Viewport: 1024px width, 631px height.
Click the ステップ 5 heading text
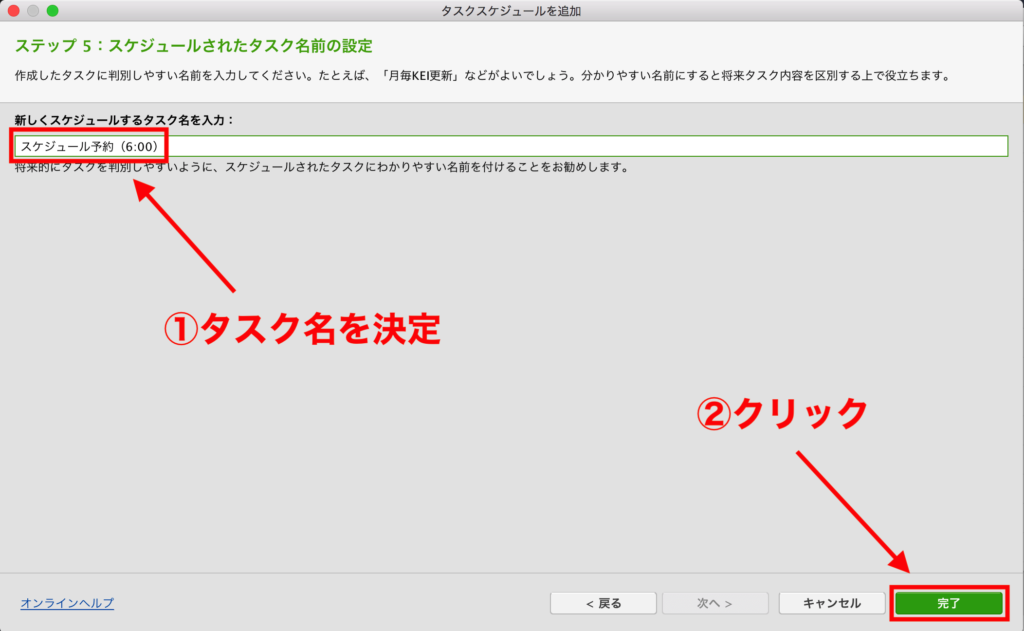(194, 46)
